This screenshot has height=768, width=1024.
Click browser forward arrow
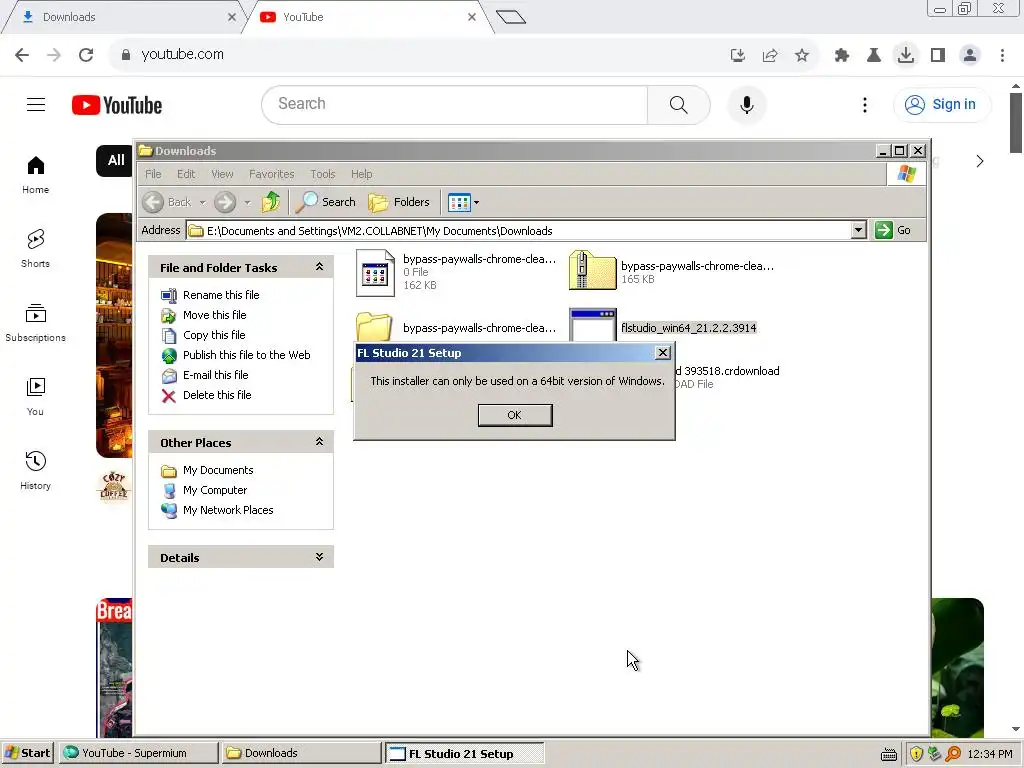coord(54,55)
